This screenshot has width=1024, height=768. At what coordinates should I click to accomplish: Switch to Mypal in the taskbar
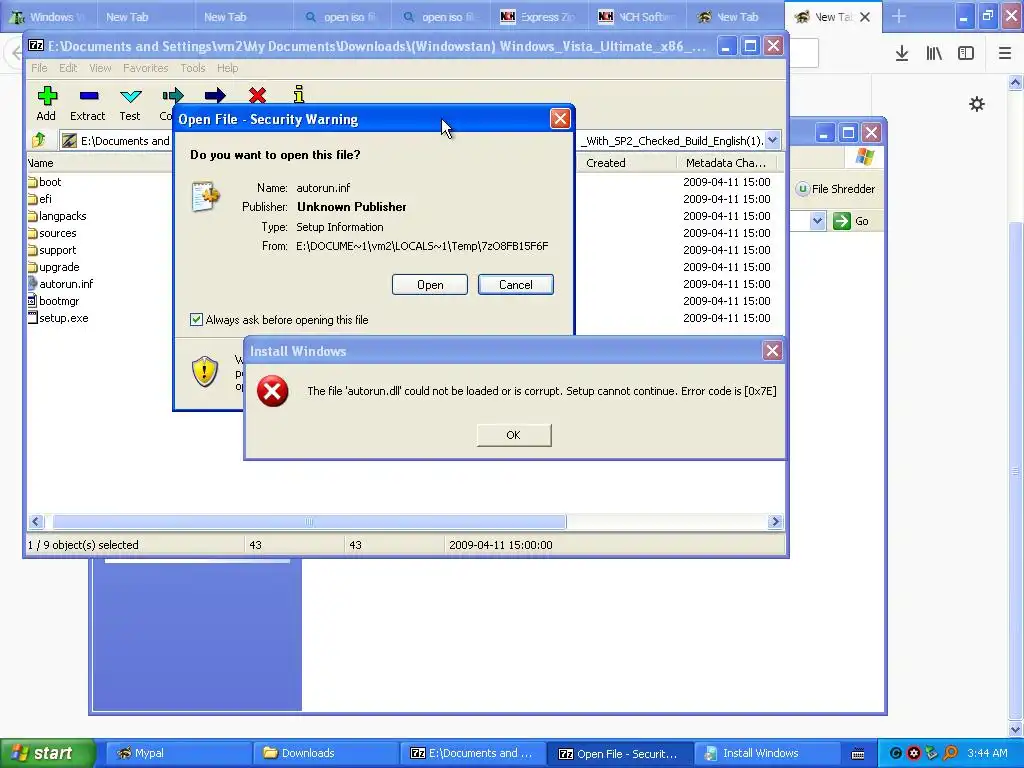(x=178, y=753)
